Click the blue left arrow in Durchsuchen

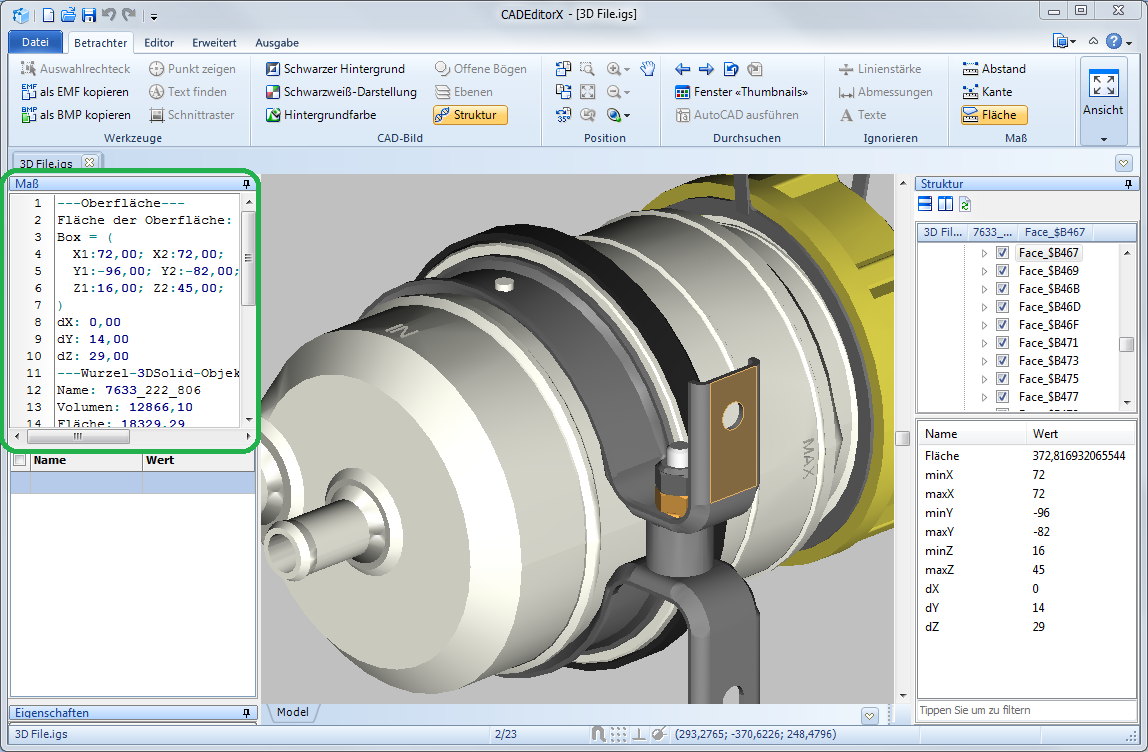[x=683, y=69]
